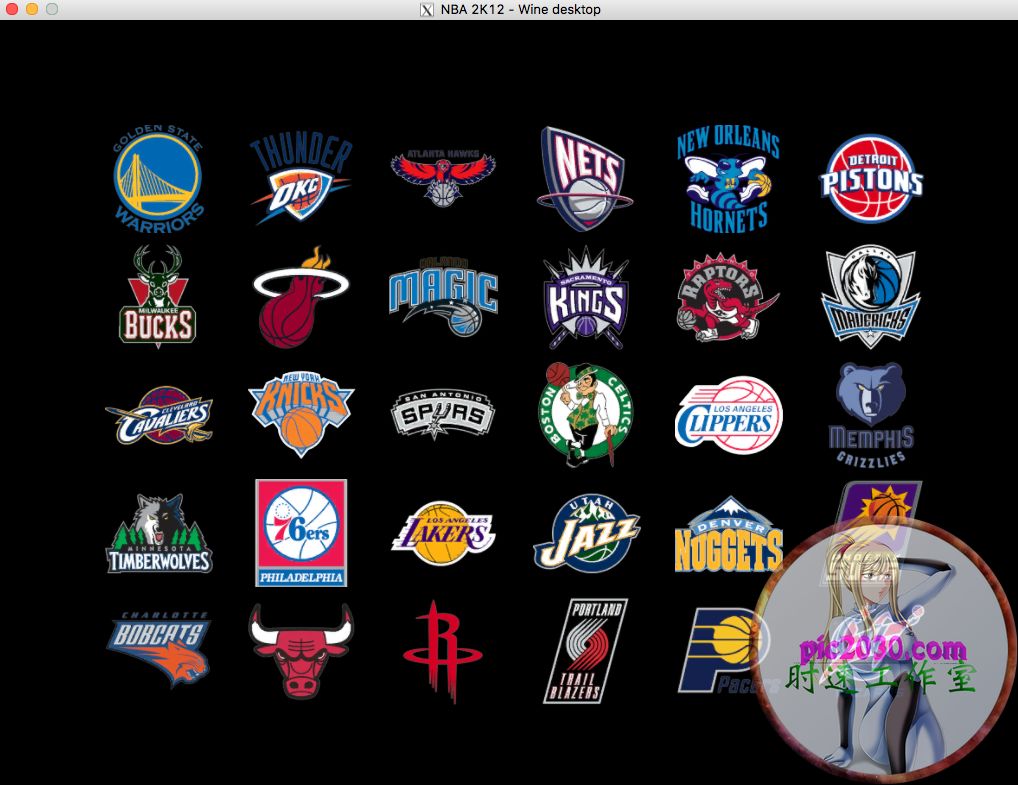This screenshot has height=785, width=1018.
Task: Select the Golden State Warriors logo
Action: click(160, 175)
